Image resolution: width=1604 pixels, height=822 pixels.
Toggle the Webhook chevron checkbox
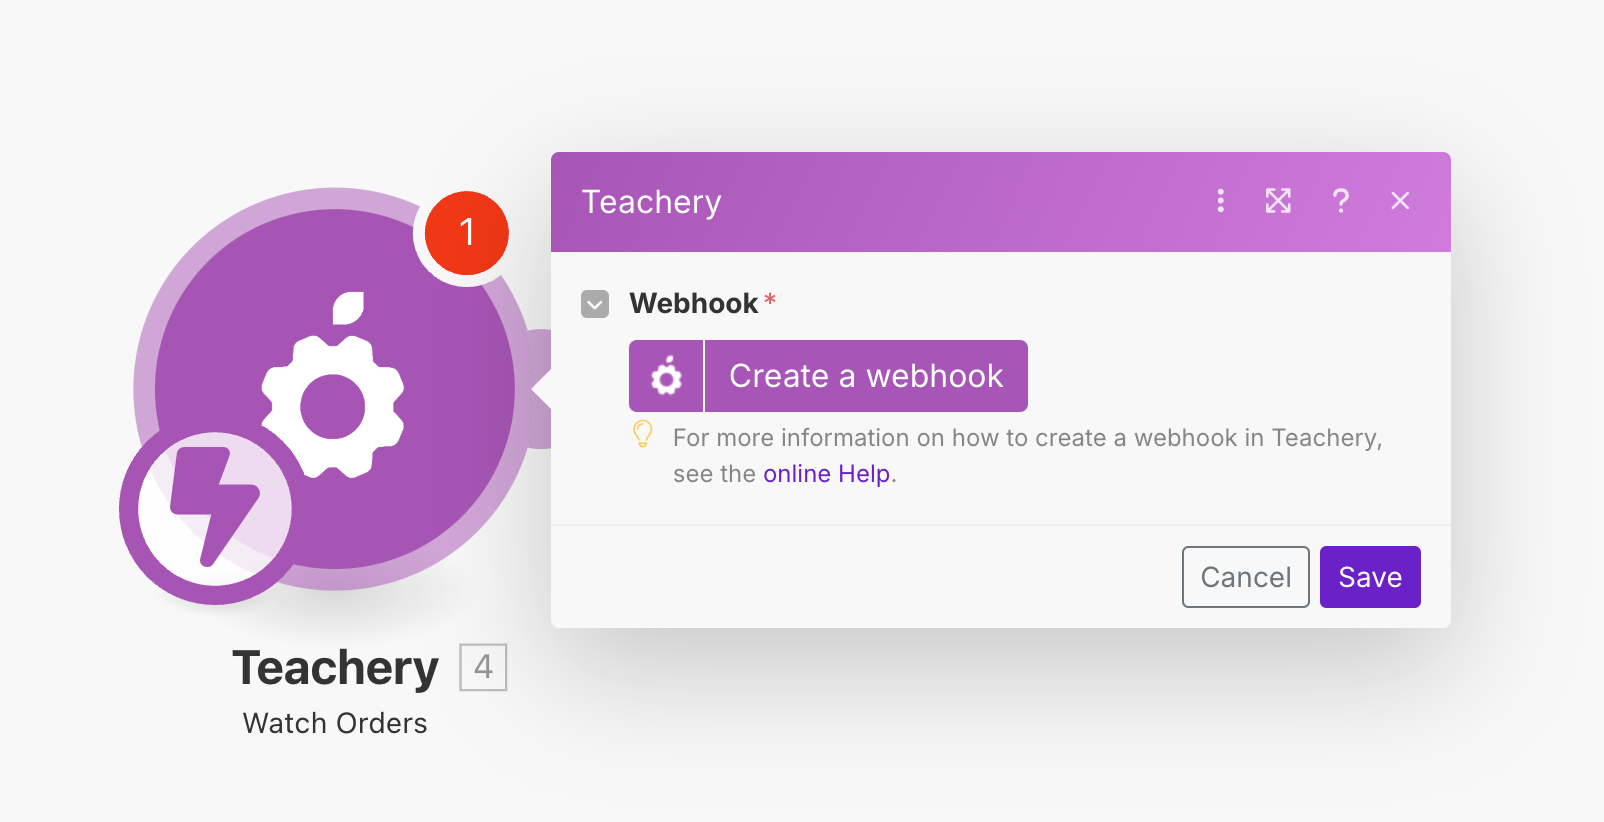pyautogui.click(x=595, y=304)
